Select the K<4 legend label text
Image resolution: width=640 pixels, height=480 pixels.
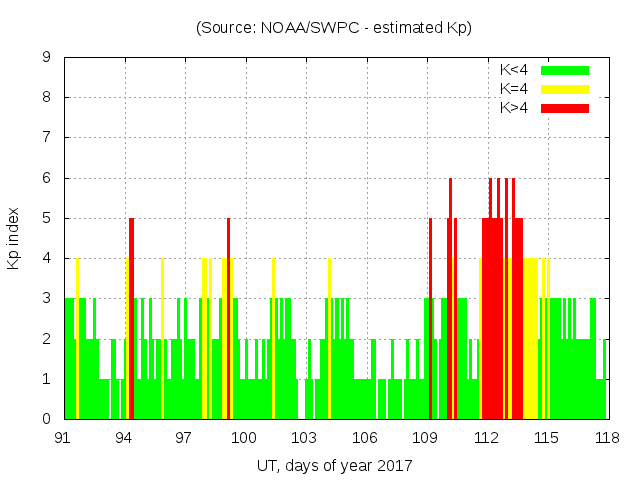pyautogui.click(x=515, y=70)
